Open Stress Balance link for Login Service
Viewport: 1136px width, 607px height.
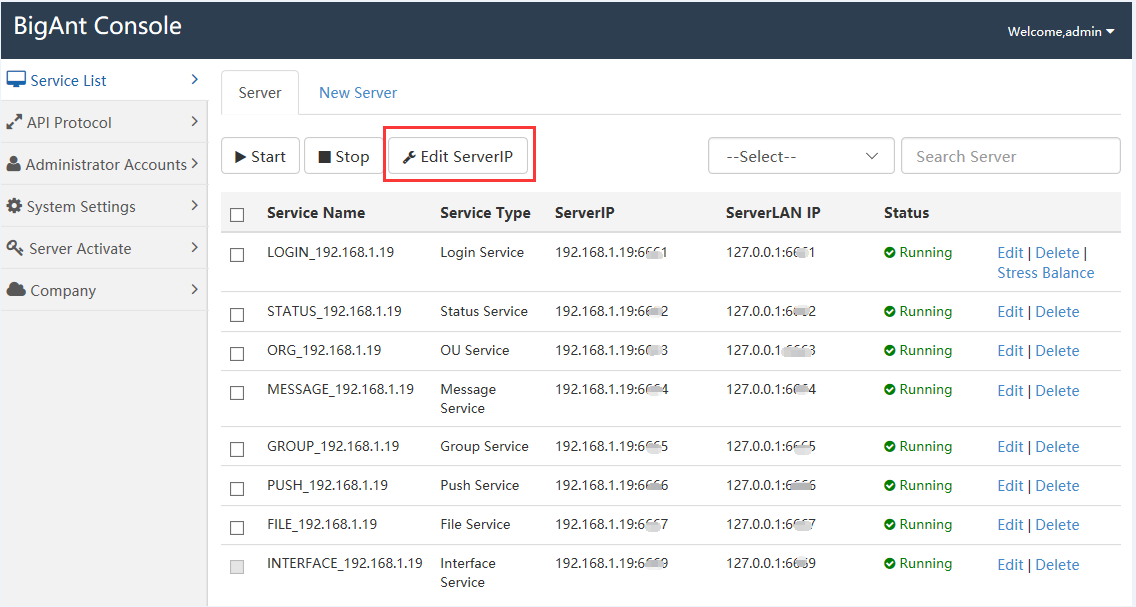coord(1045,273)
